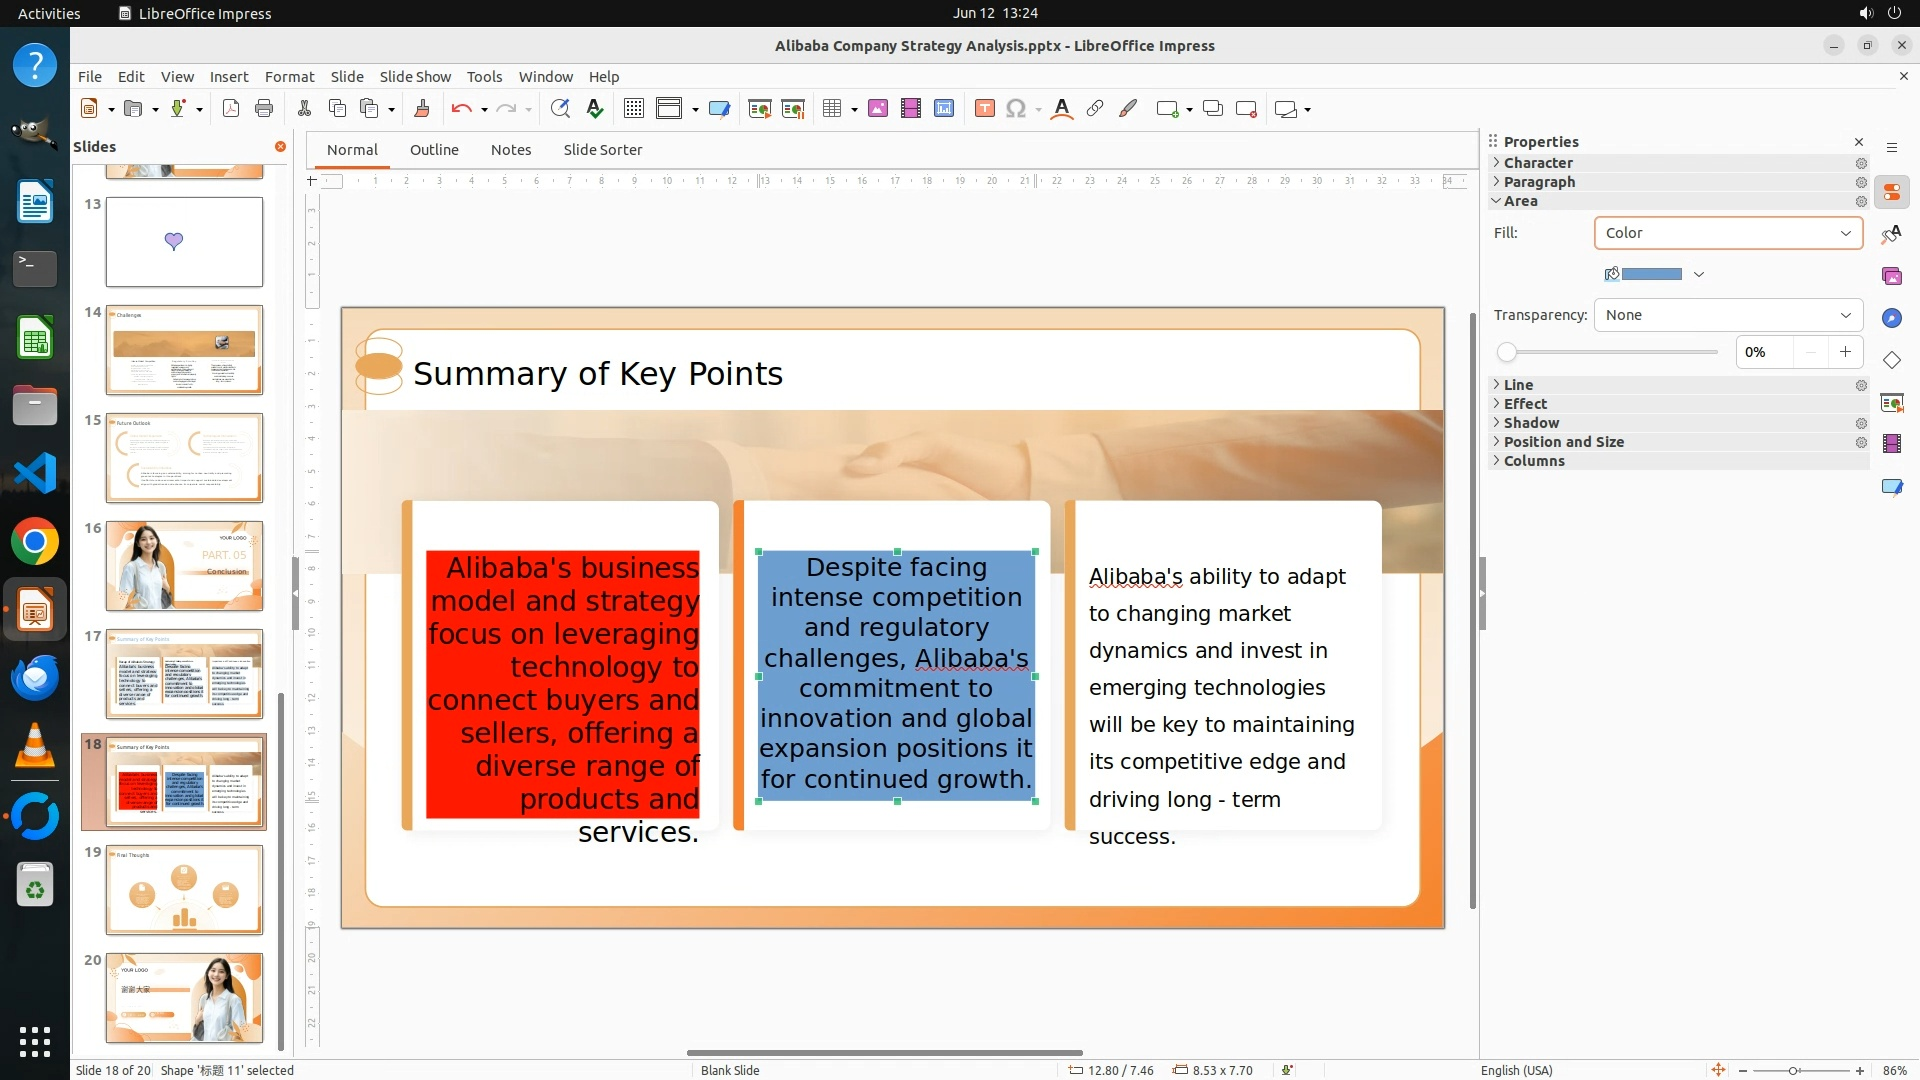Click the Spelling check icon
This screenshot has height=1080, width=1920.
[x=595, y=109]
